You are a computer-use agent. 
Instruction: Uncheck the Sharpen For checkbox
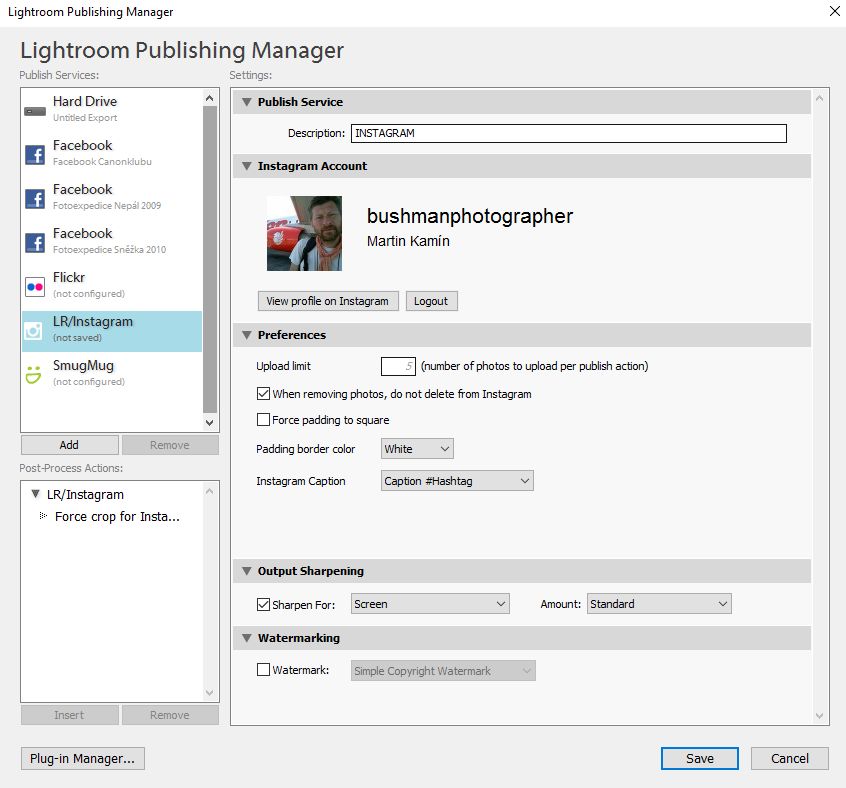(x=263, y=605)
